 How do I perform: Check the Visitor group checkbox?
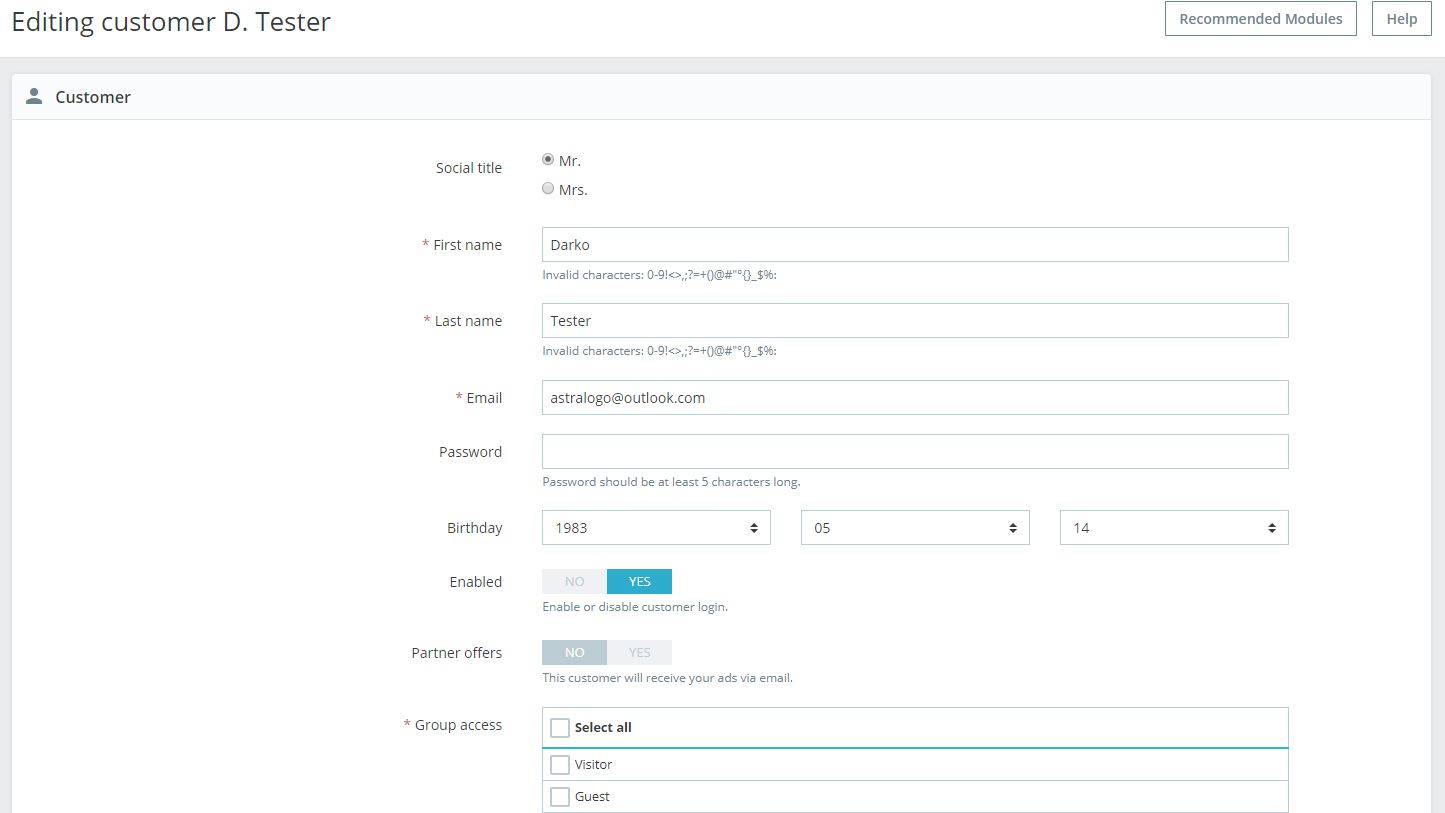click(x=560, y=764)
